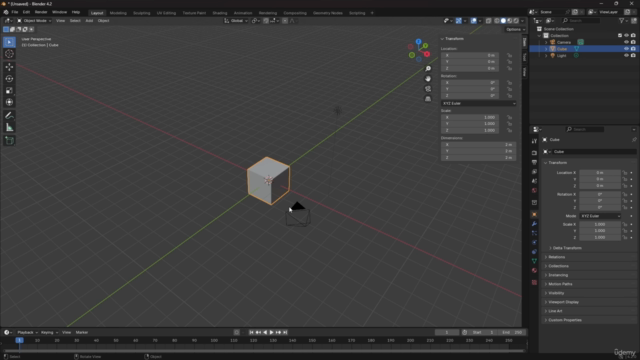The height and width of the screenshot is (360, 640).
Task: Expand the Visibility panel
Action: (x=556, y=293)
